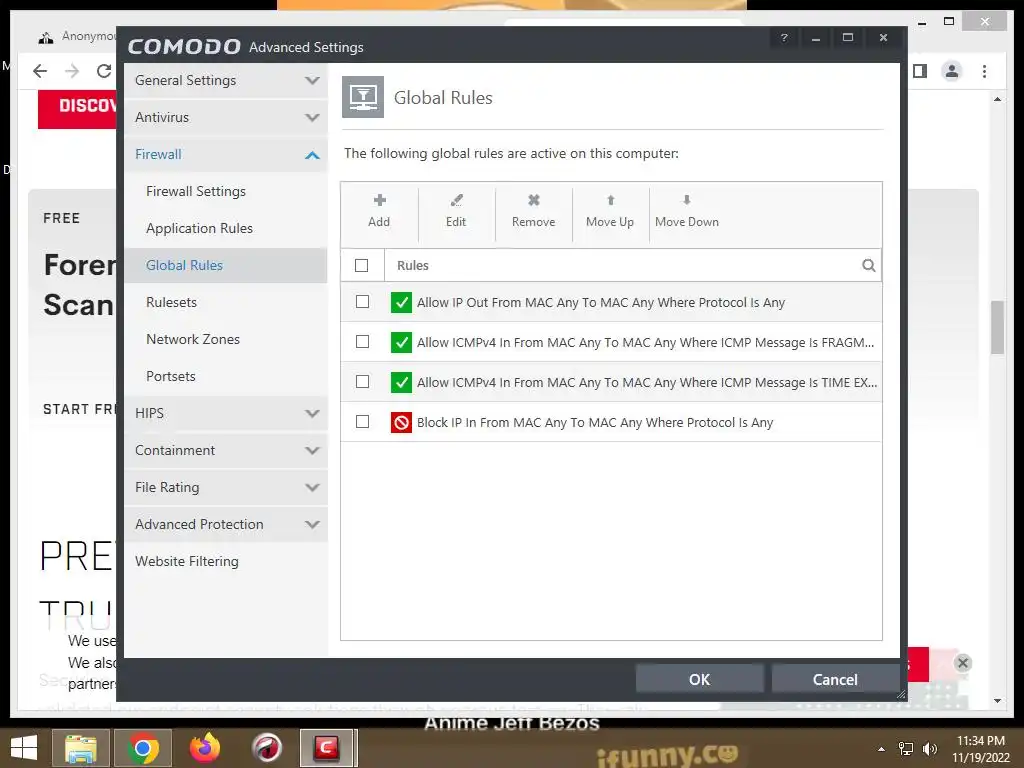Screen dimensions: 1024x768
Task: Show hidden tray icons arrow
Action: (x=881, y=749)
